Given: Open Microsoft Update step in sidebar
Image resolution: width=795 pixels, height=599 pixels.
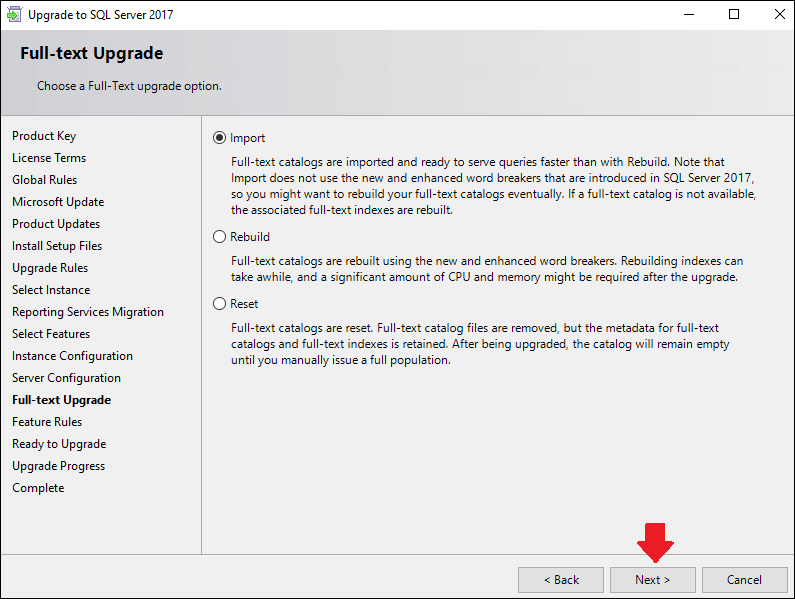Looking at the screenshot, I should [58, 202].
